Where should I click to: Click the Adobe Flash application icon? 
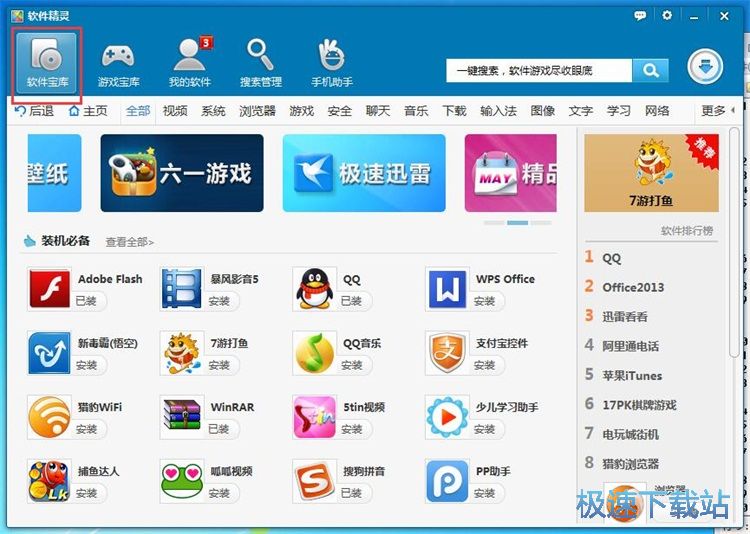49,289
